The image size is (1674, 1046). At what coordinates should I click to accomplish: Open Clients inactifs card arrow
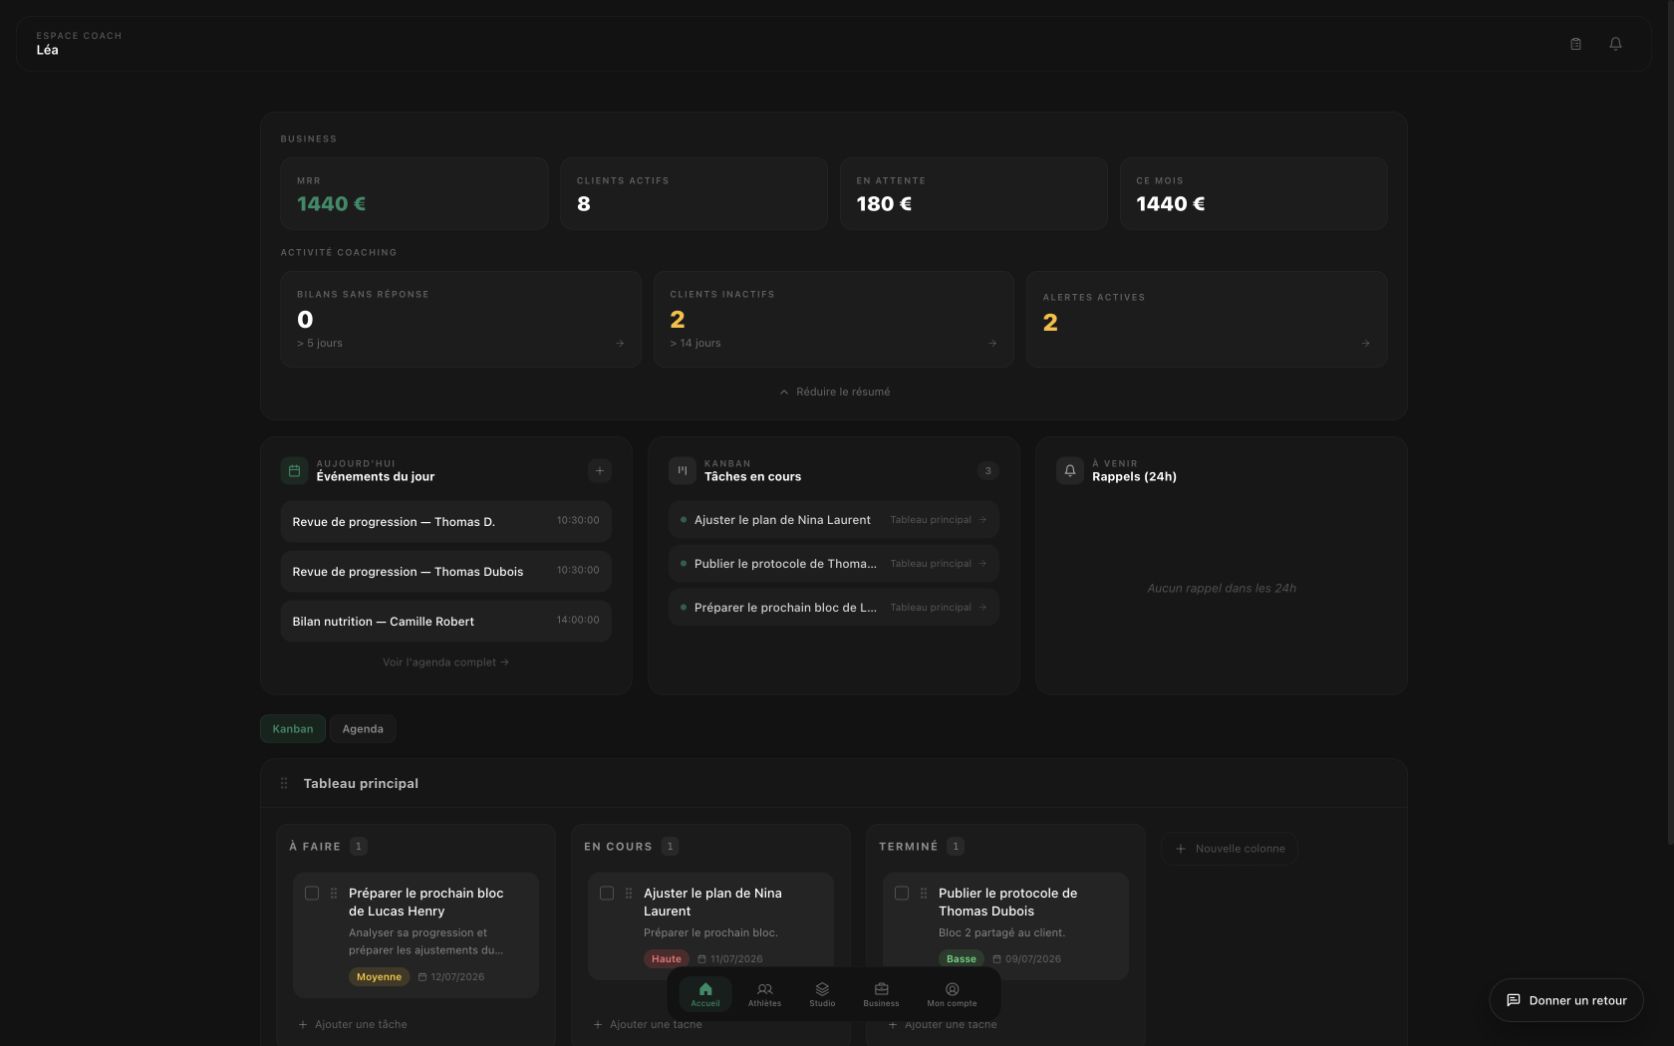pyautogui.click(x=992, y=343)
